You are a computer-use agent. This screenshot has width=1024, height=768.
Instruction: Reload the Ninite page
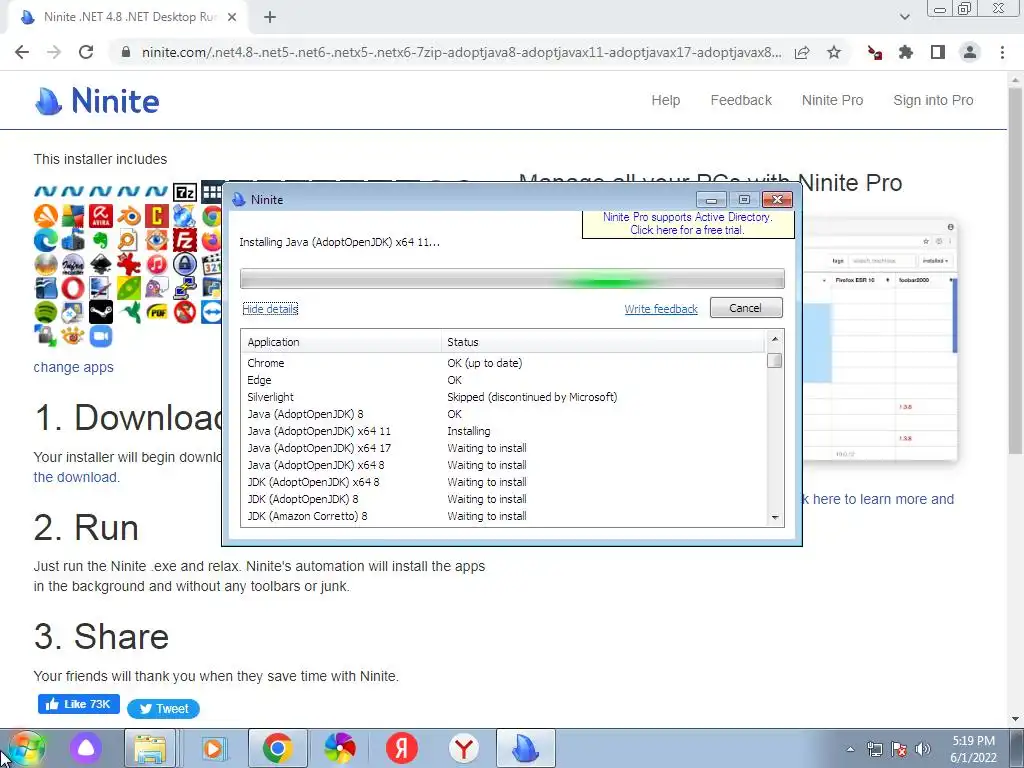(x=86, y=52)
